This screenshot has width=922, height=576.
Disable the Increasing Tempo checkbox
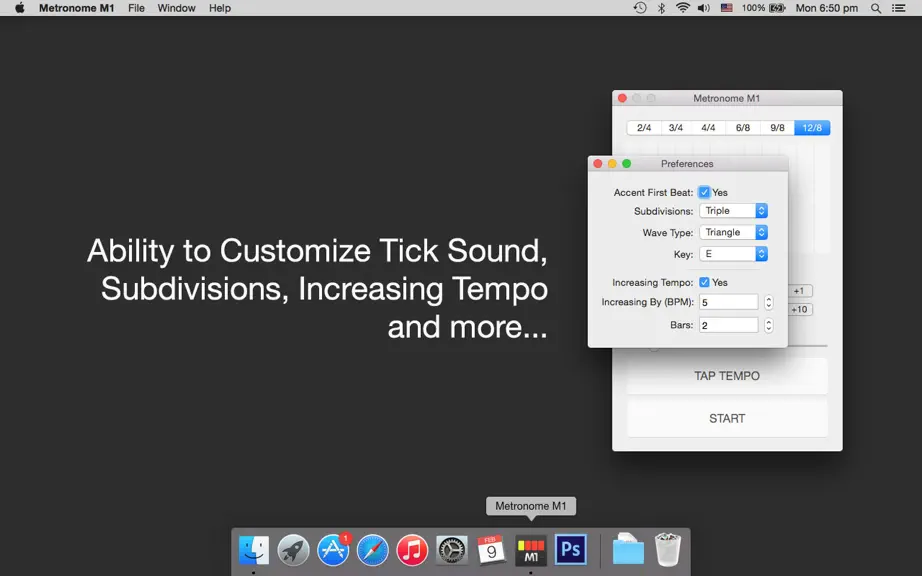coord(704,282)
